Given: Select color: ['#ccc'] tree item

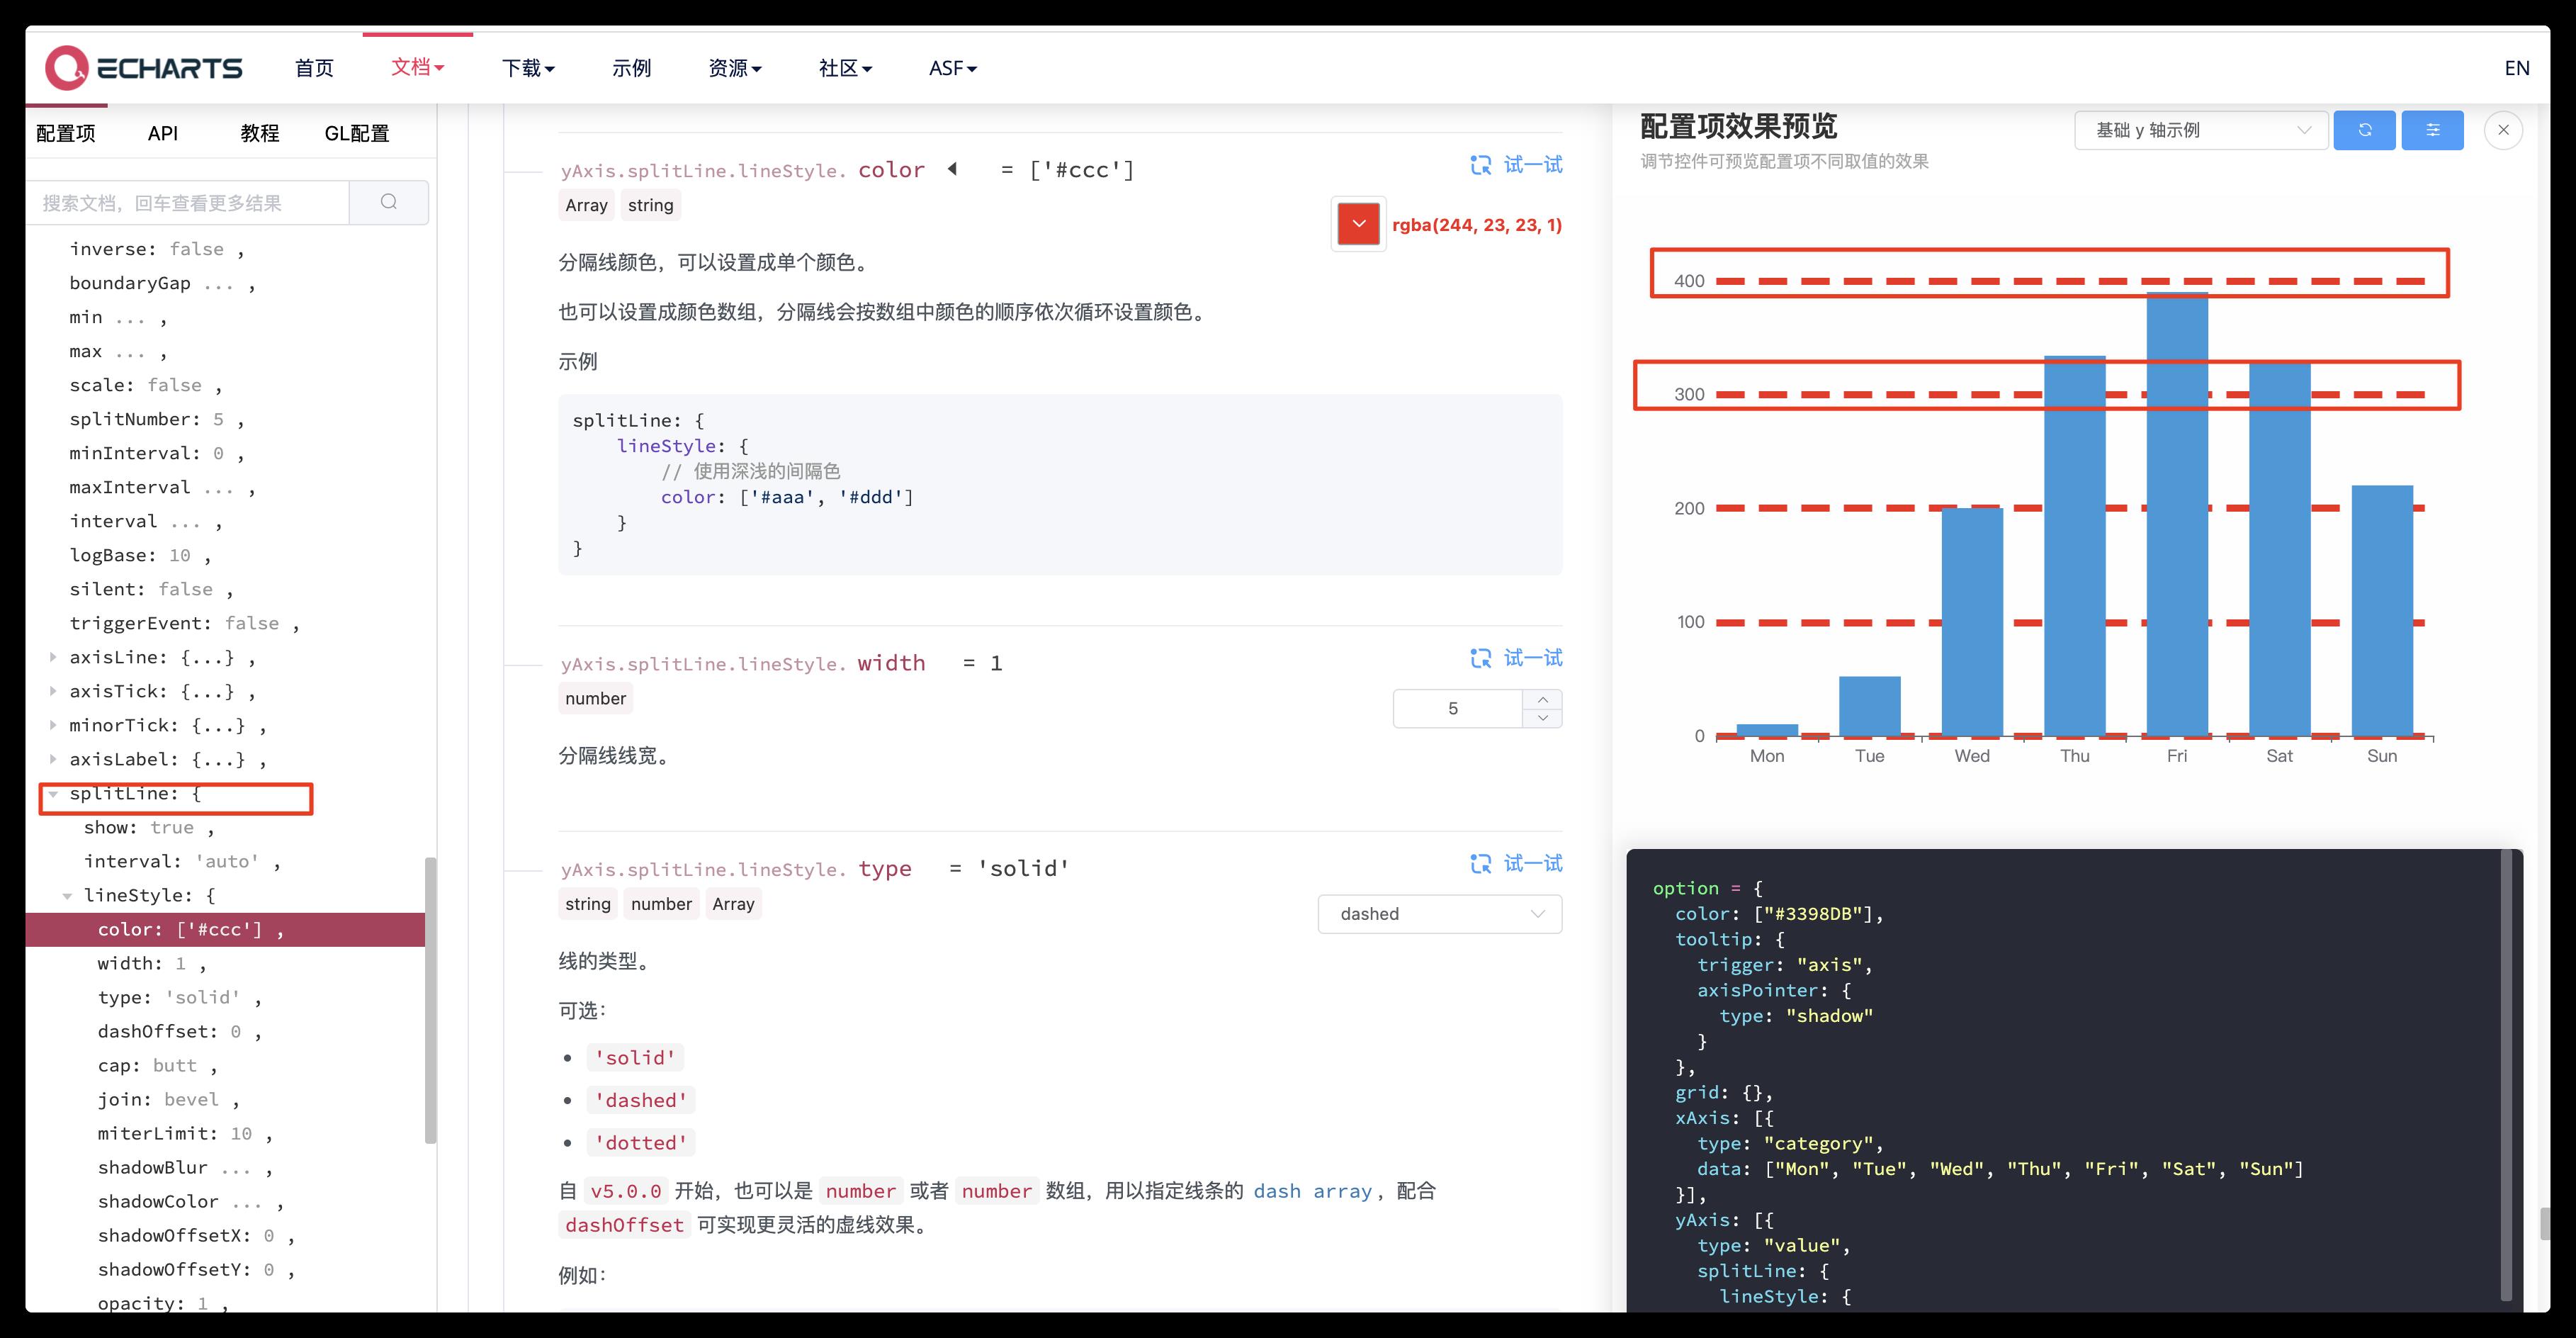Looking at the screenshot, I should (225, 929).
